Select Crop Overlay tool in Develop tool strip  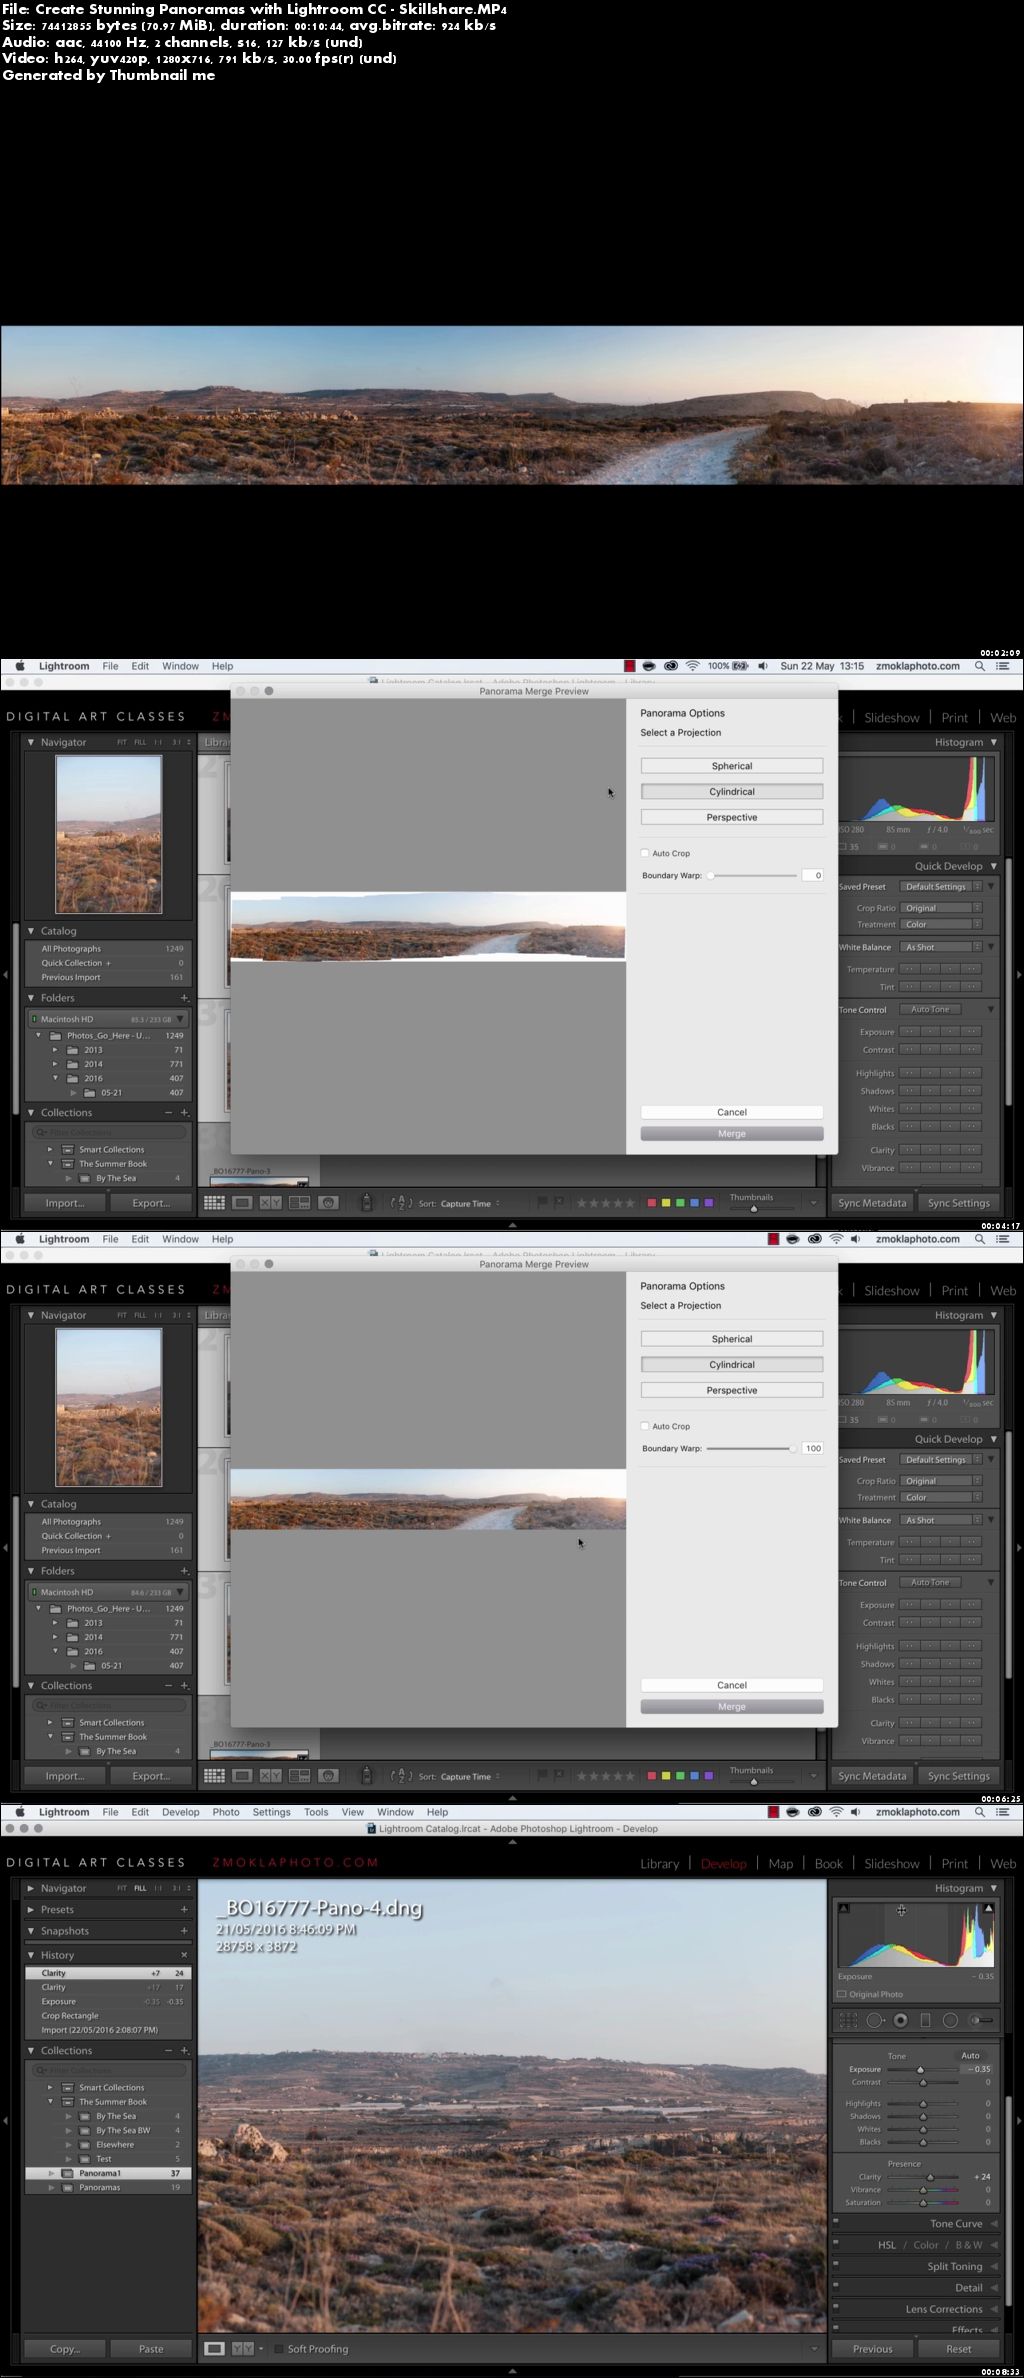[849, 2020]
